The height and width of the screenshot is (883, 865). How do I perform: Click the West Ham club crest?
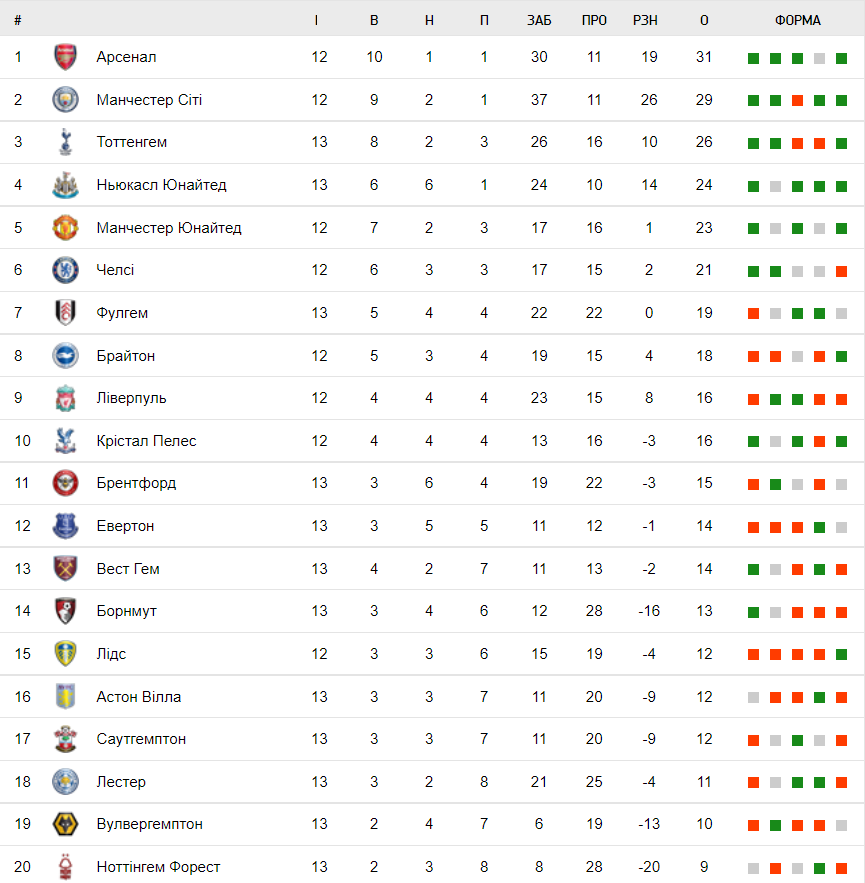[x=65, y=569]
